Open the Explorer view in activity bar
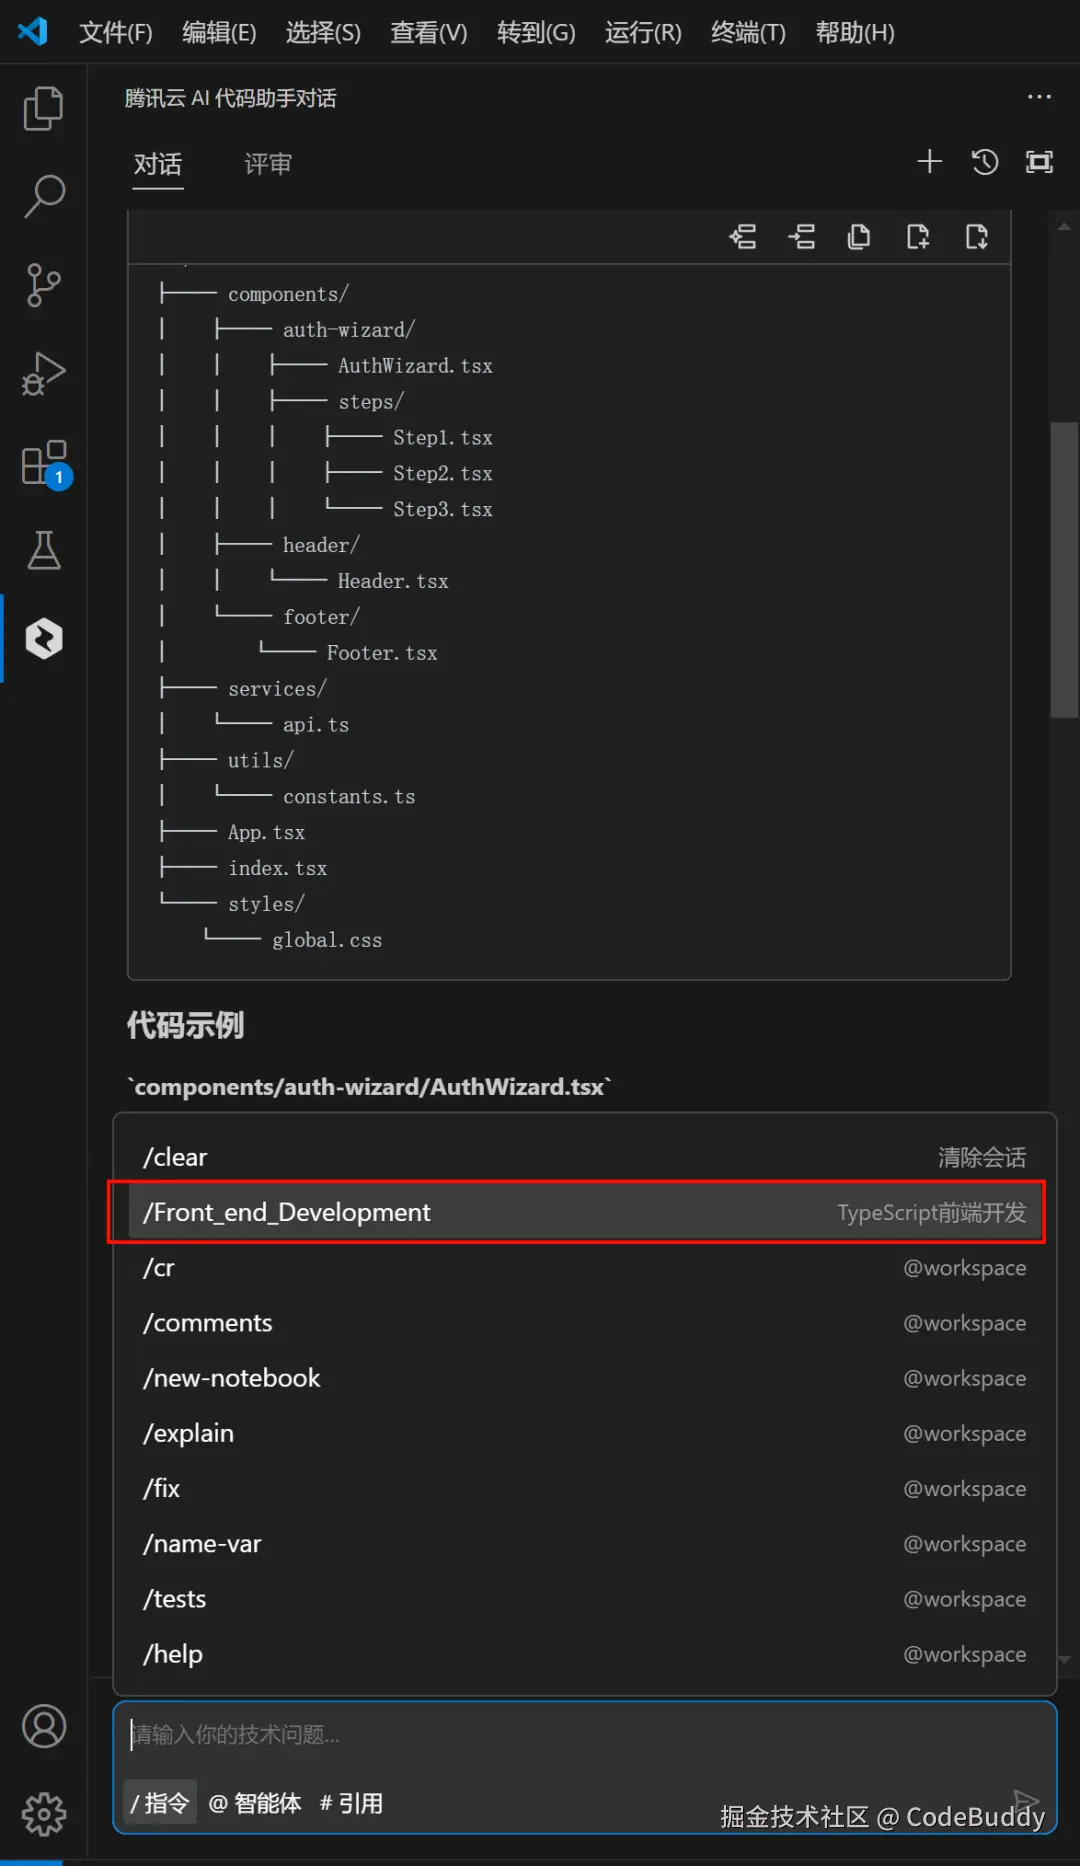Screen dimensions: 1080x1866 click(x=43, y=108)
